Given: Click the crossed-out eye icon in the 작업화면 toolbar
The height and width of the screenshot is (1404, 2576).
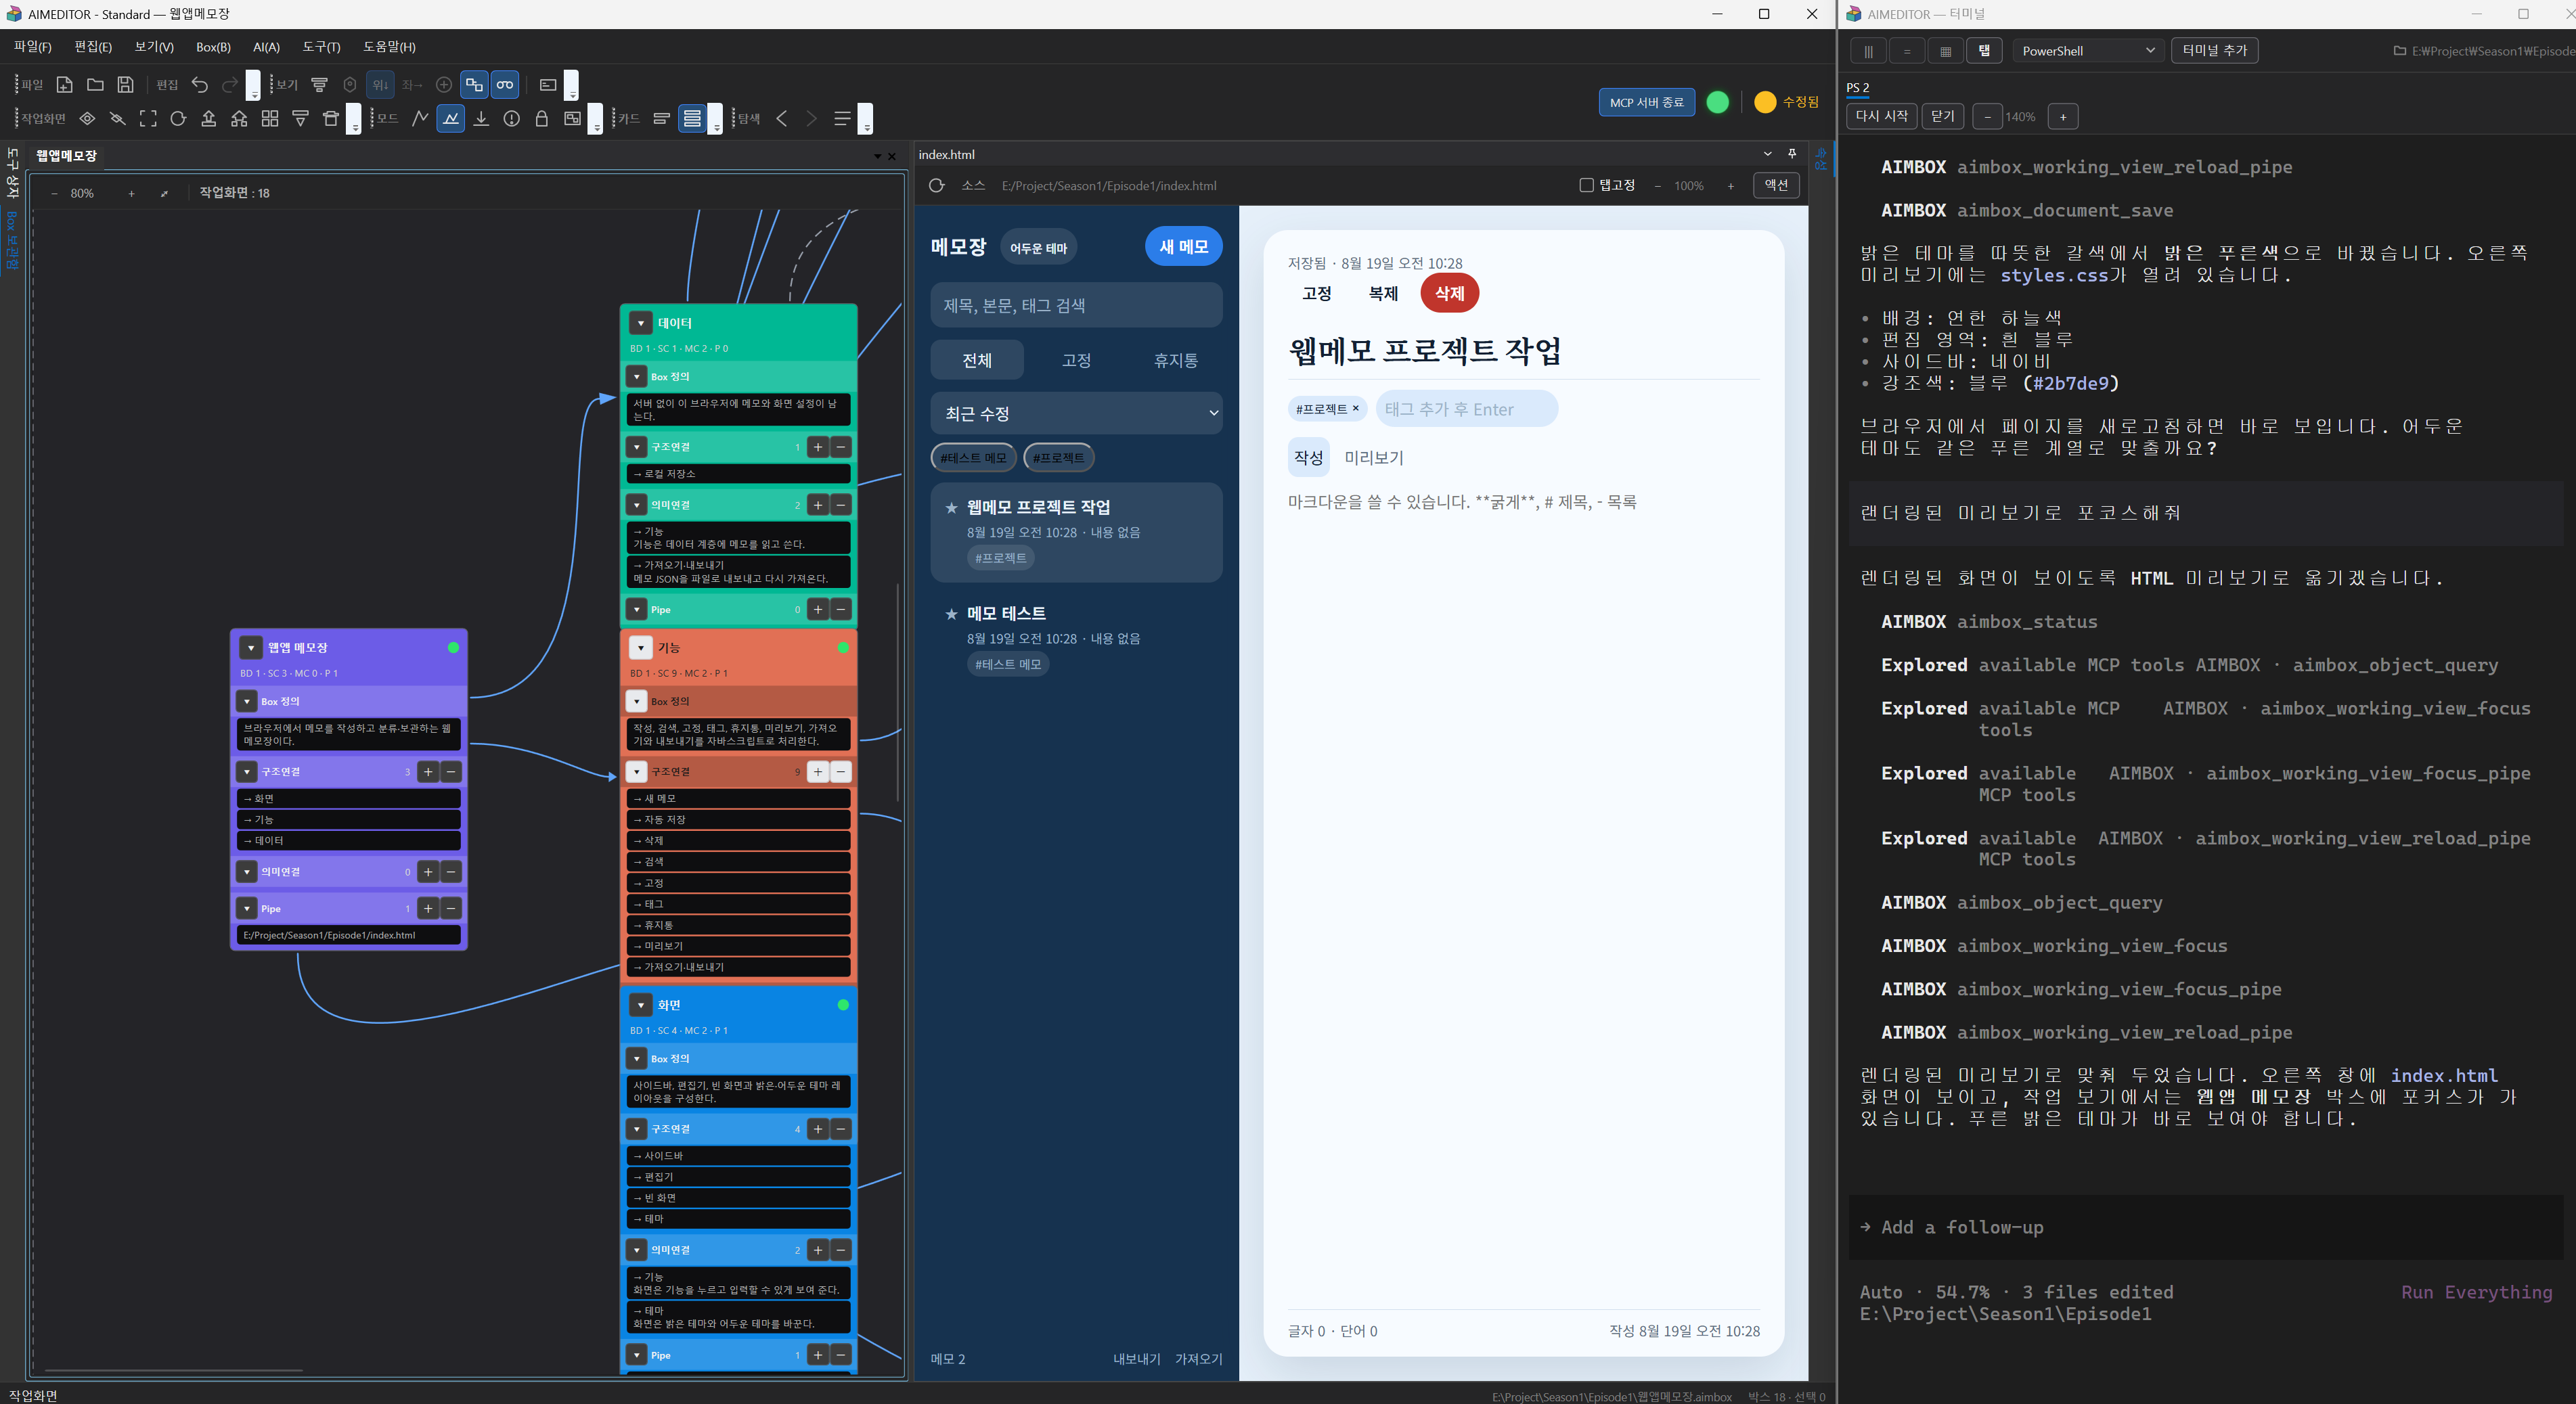Looking at the screenshot, I should click(x=117, y=119).
